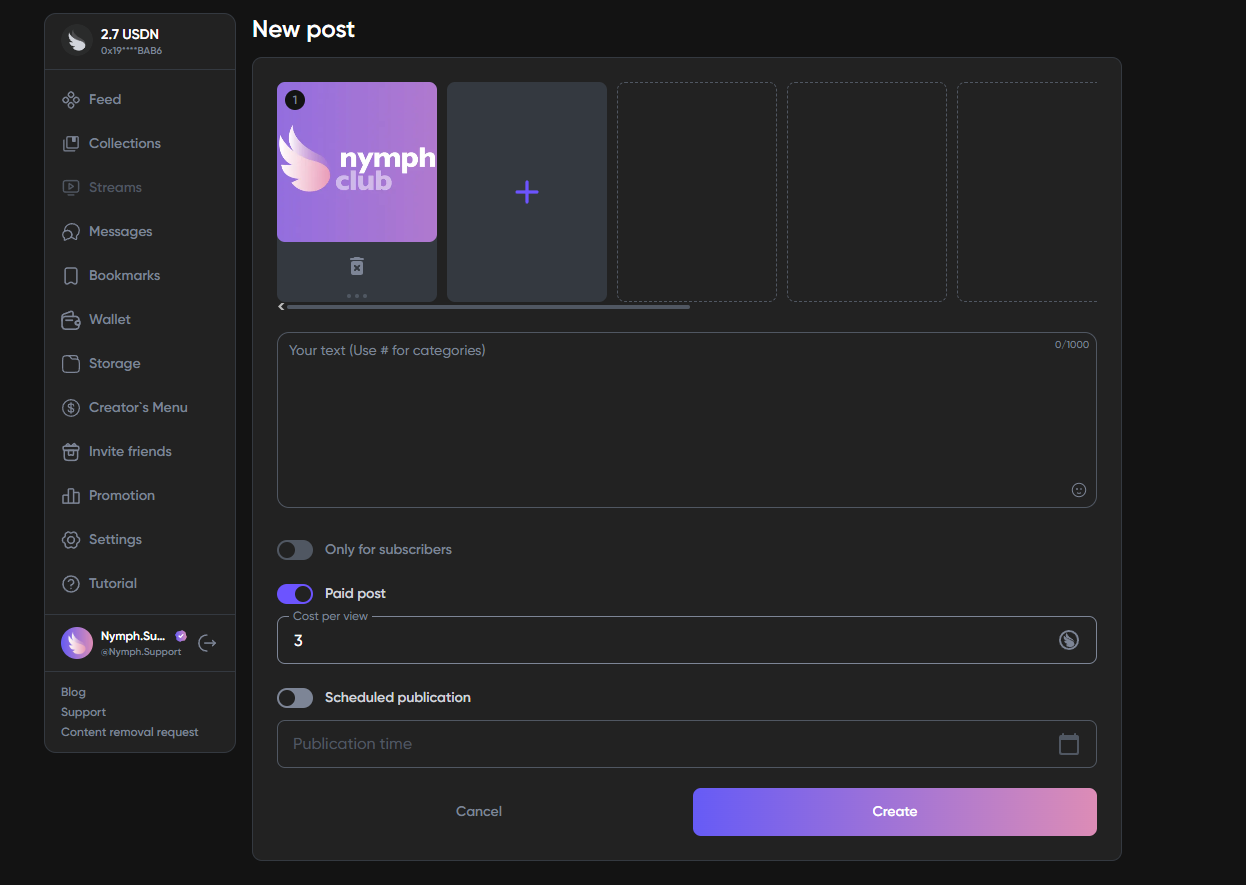Viewport: 1246px width, 885px height.
Task: Open the emoji picker in text area
Action: 1079,490
